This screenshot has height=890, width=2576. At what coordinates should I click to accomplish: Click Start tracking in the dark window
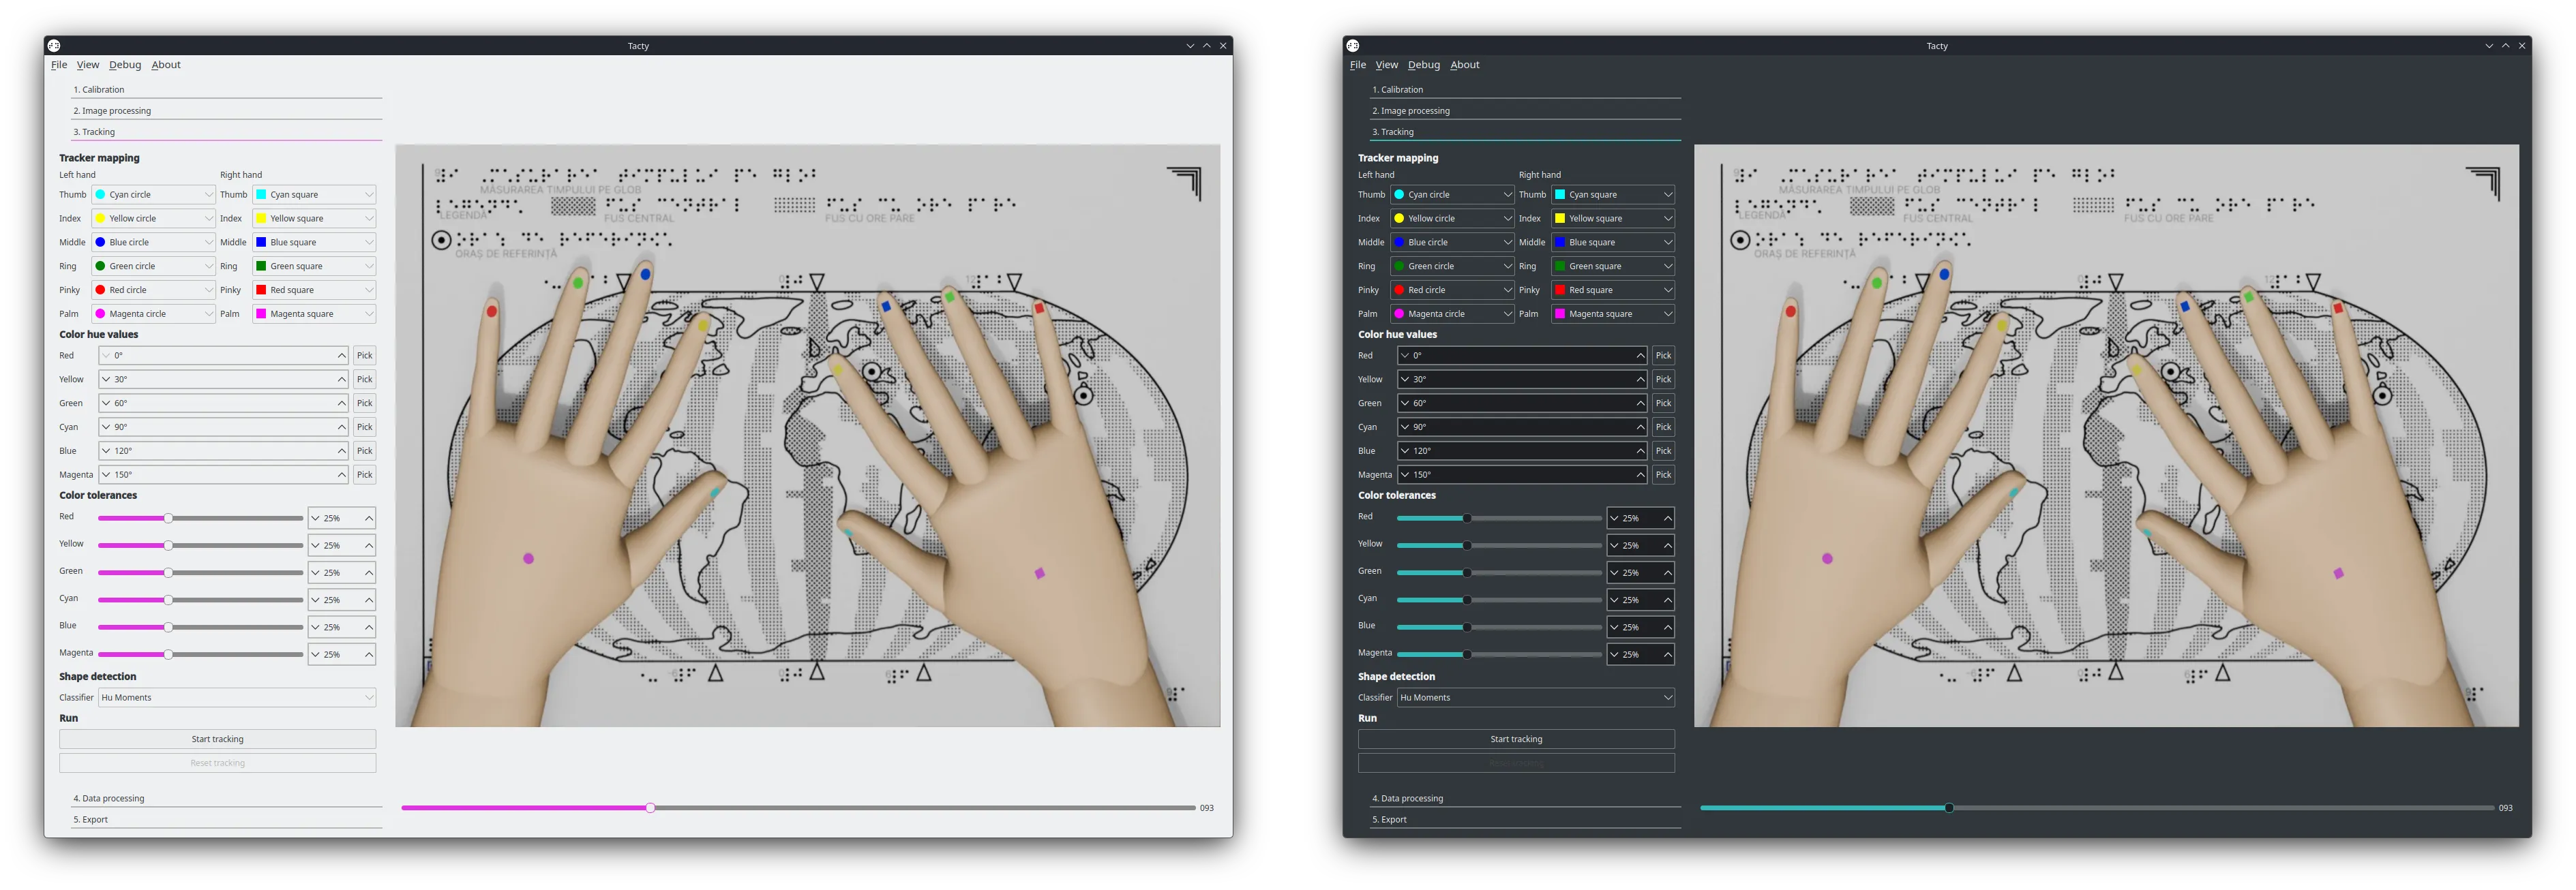1517,740
